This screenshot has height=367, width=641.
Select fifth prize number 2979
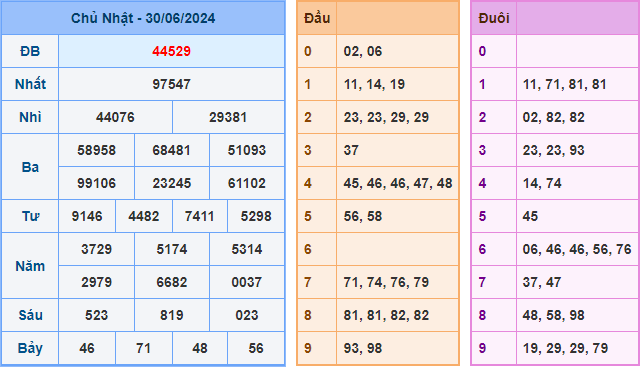pos(96,282)
